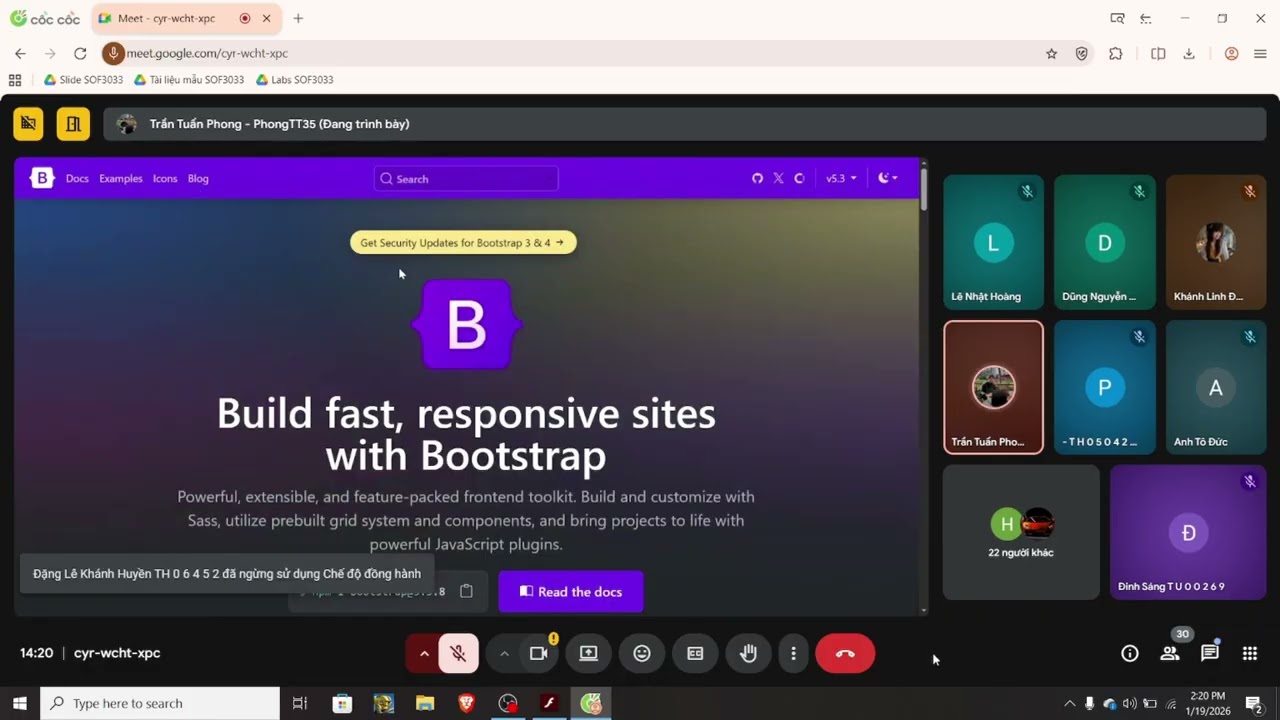Open Bootstrap's GitHub icon link
The width and height of the screenshot is (1280, 720).
[x=757, y=178]
